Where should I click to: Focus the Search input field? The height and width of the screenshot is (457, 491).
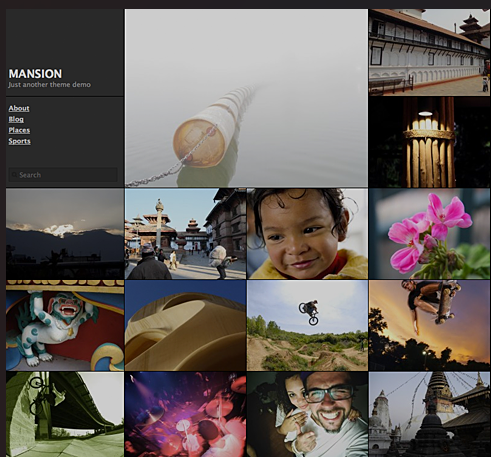(x=63, y=175)
